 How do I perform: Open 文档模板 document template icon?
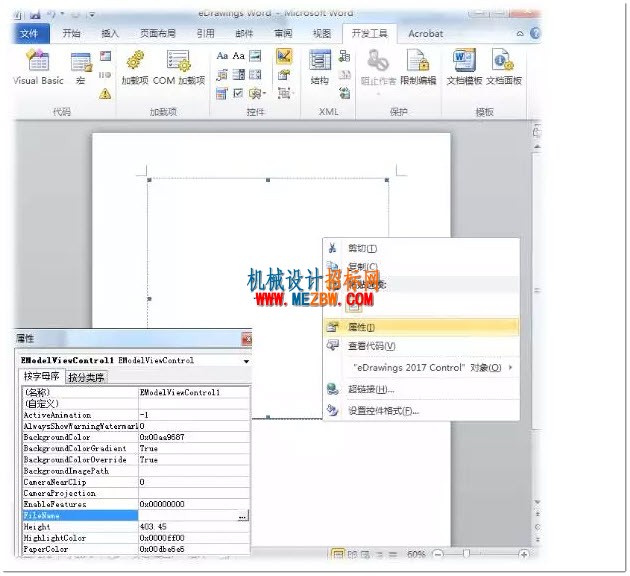point(464,67)
